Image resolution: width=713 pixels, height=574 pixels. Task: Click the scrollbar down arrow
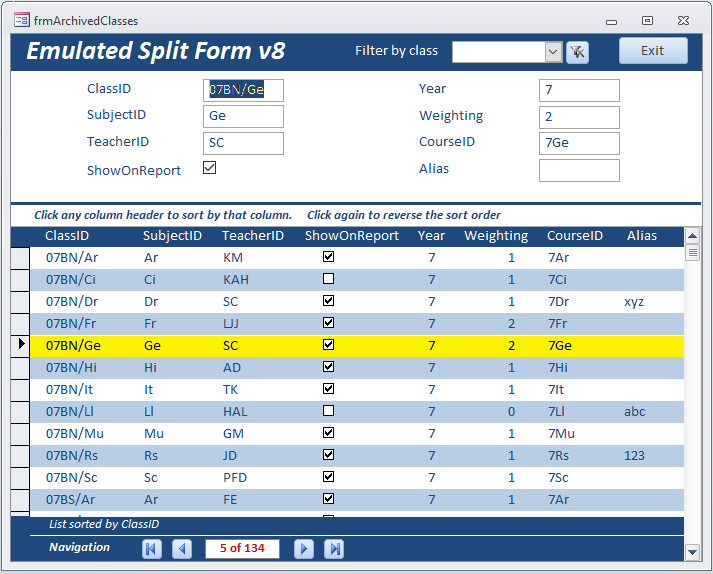tap(692, 552)
